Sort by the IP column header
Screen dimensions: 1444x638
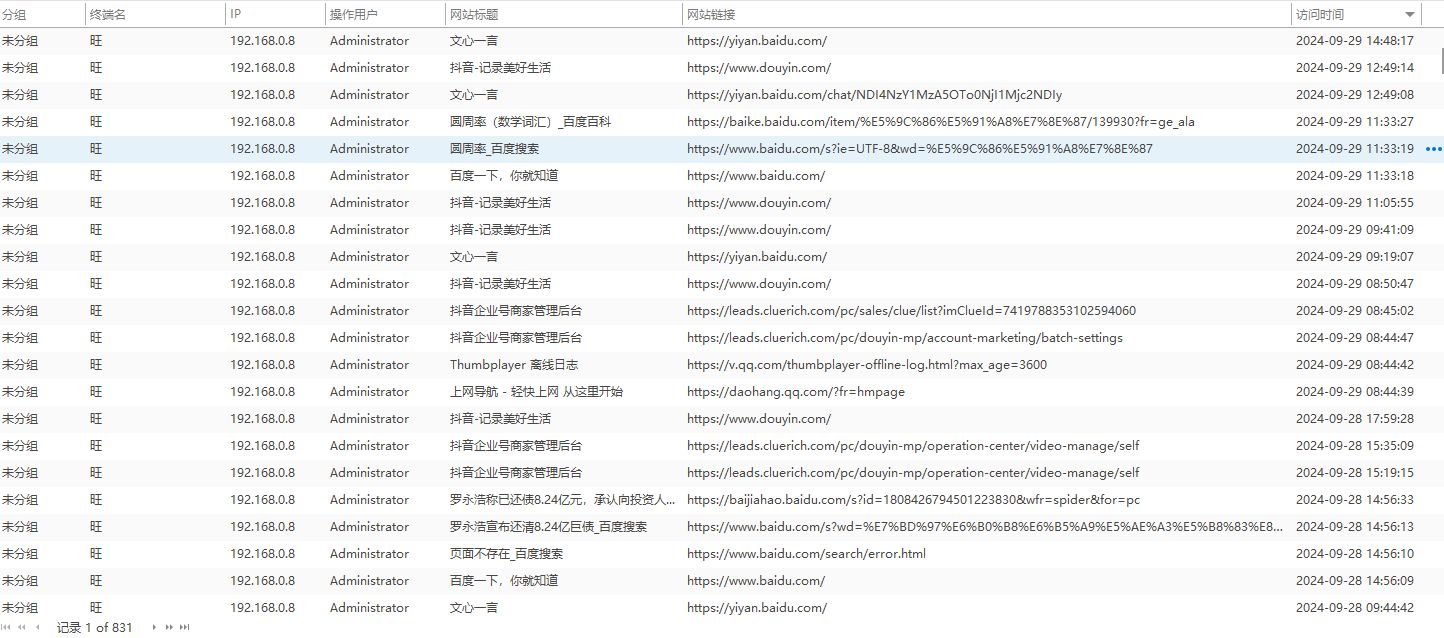coord(235,14)
